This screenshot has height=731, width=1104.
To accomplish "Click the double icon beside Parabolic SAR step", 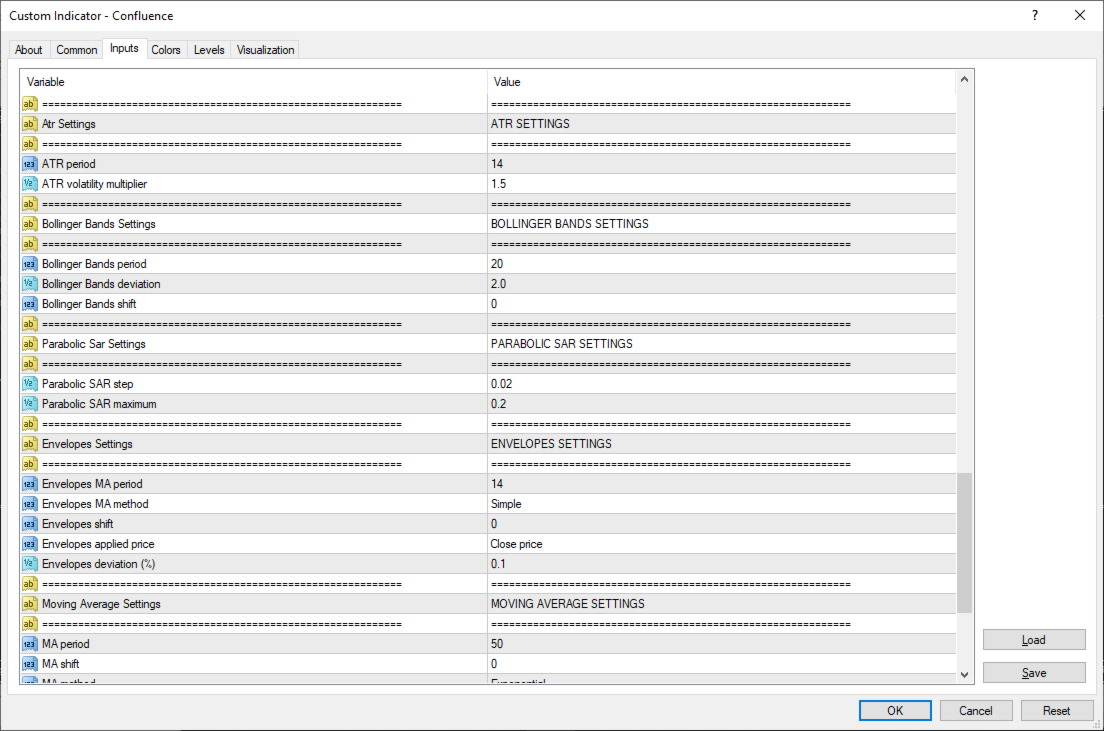I will pos(29,384).
